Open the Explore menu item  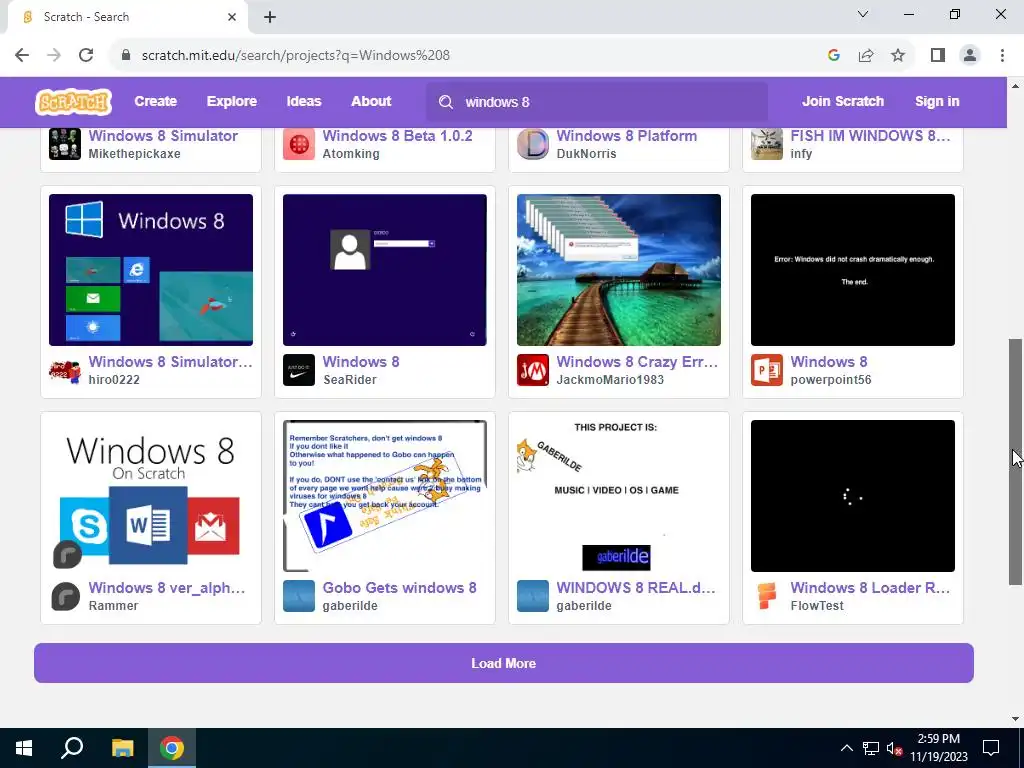pos(232,102)
